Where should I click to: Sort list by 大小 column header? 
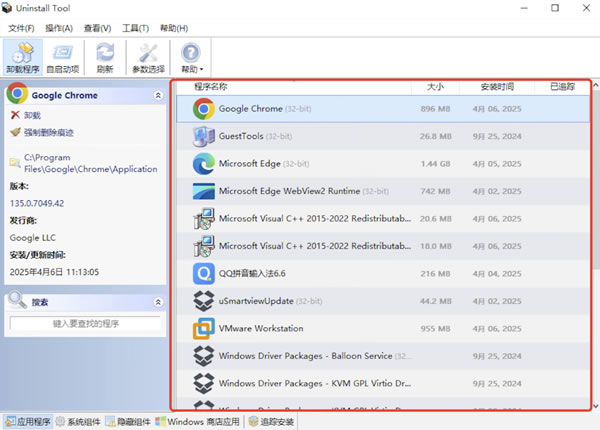(435, 87)
